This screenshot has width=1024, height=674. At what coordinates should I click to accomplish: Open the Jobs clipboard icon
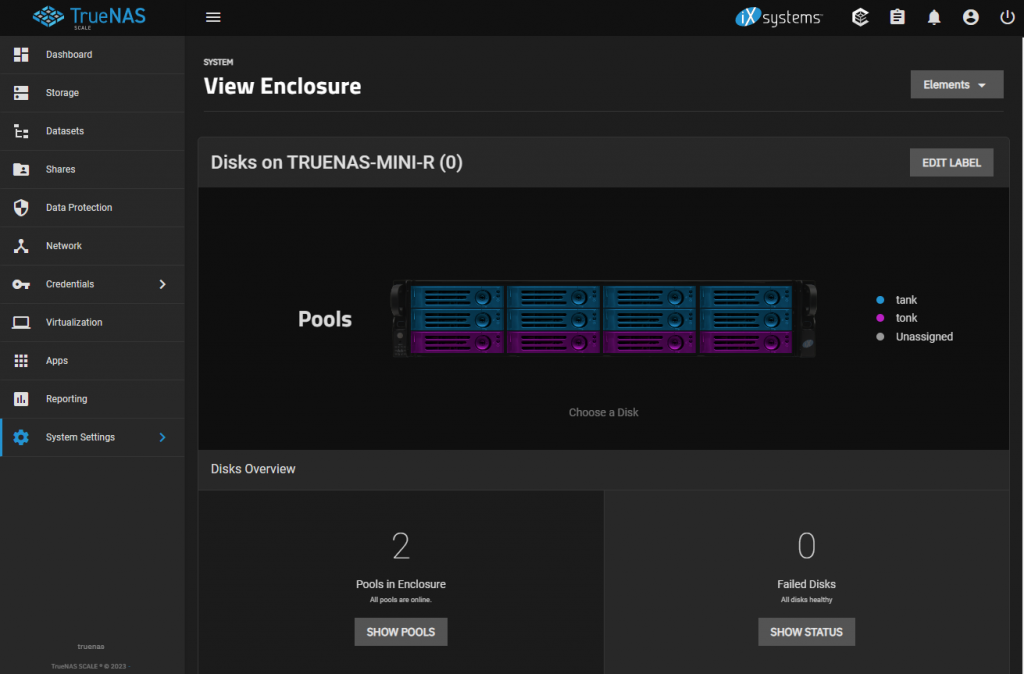point(897,18)
